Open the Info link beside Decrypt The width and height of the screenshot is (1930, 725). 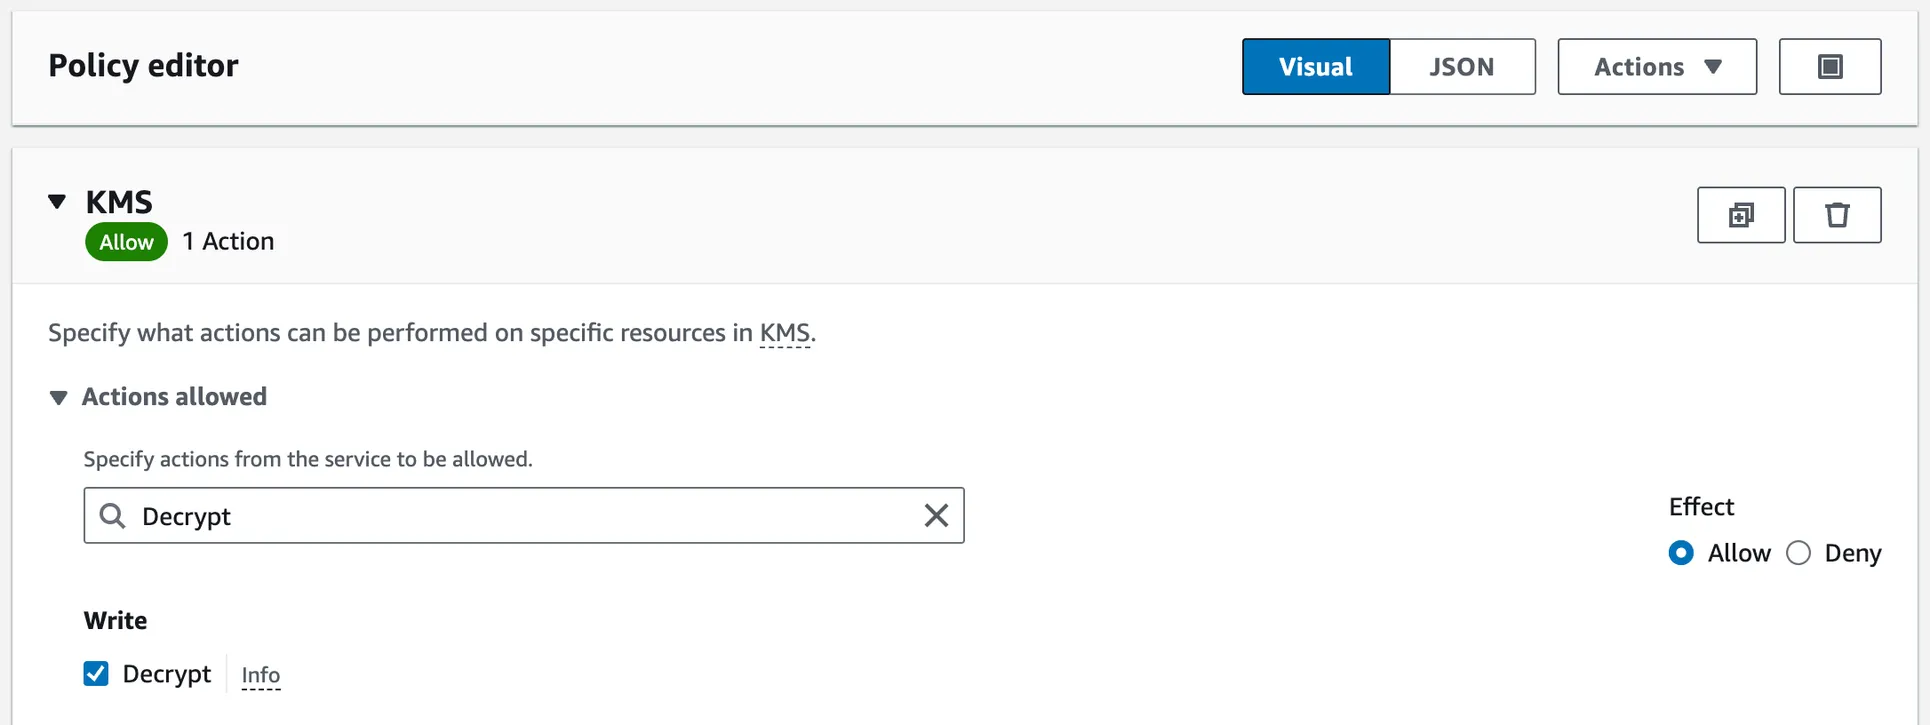[260, 676]
